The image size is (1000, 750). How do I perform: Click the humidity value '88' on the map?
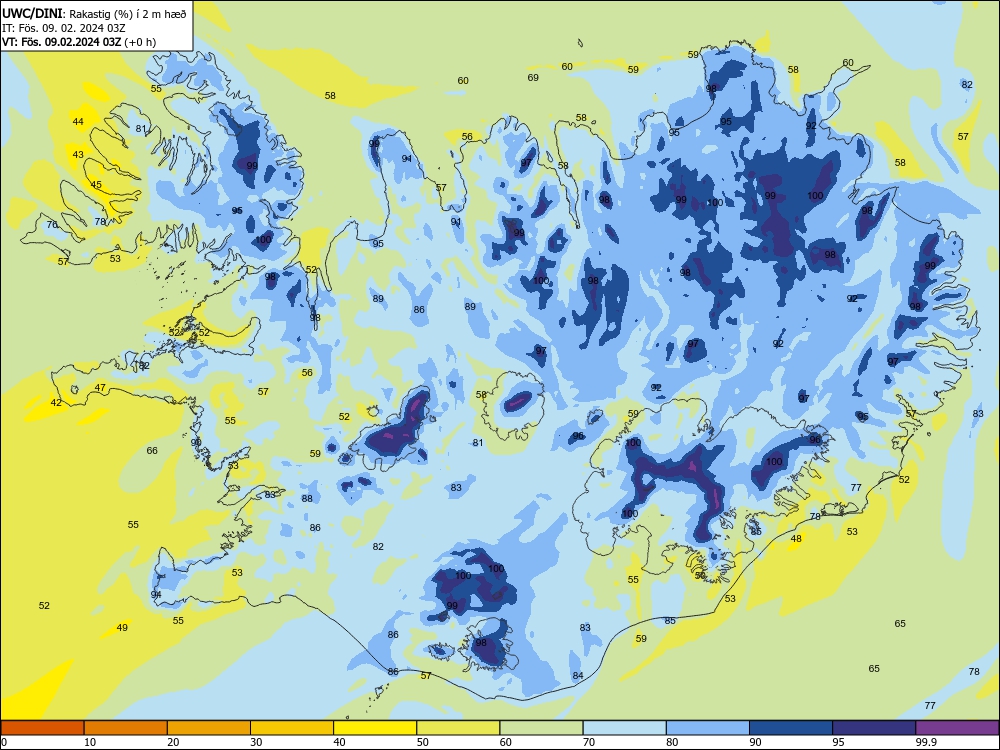pos(307,499)
